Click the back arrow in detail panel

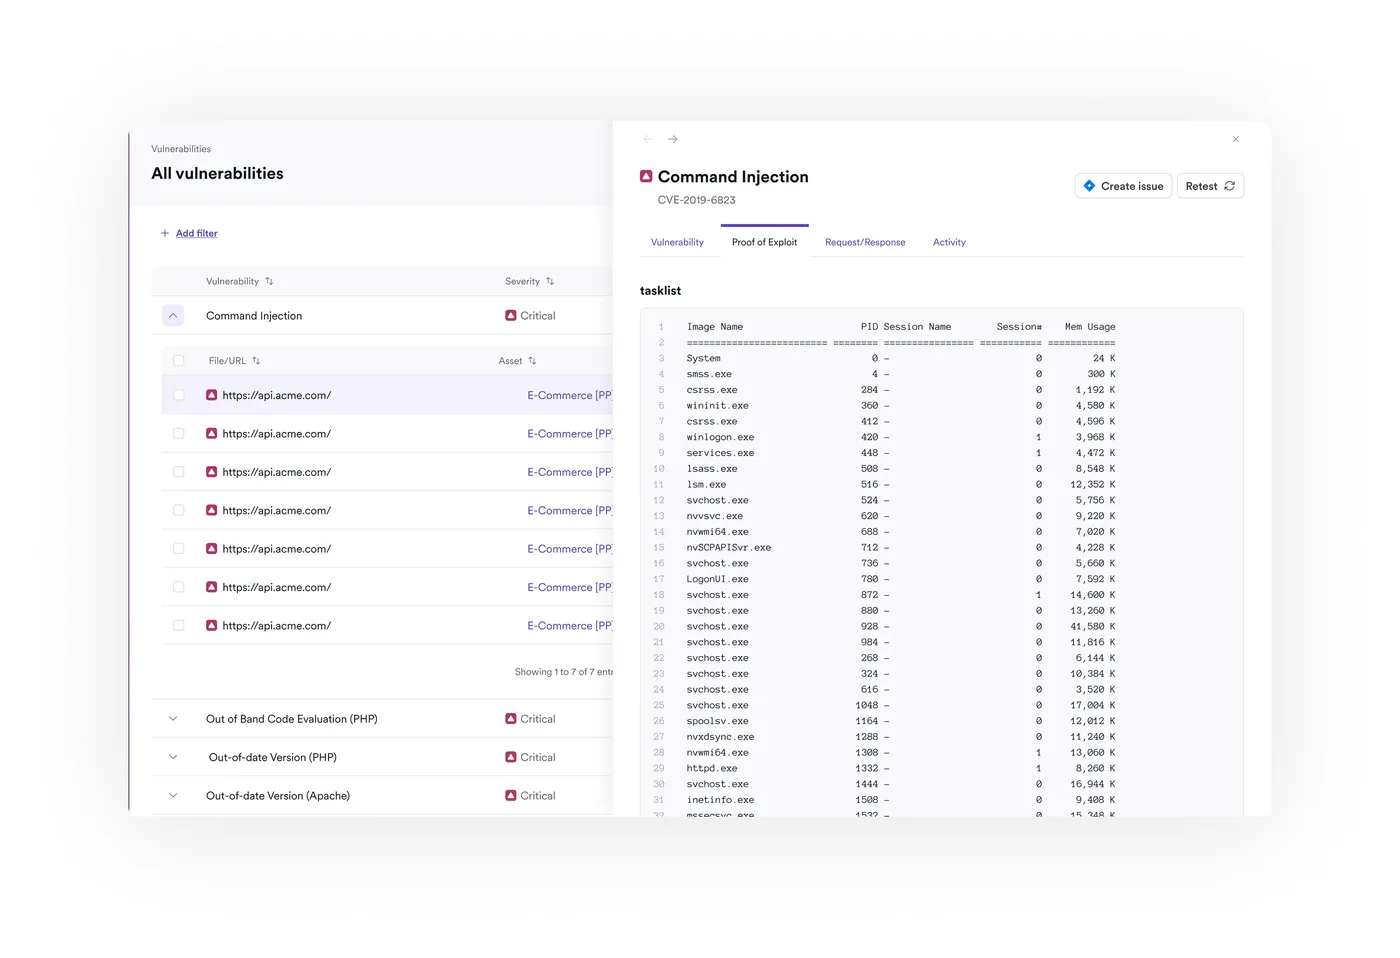(x=648, y=139)
